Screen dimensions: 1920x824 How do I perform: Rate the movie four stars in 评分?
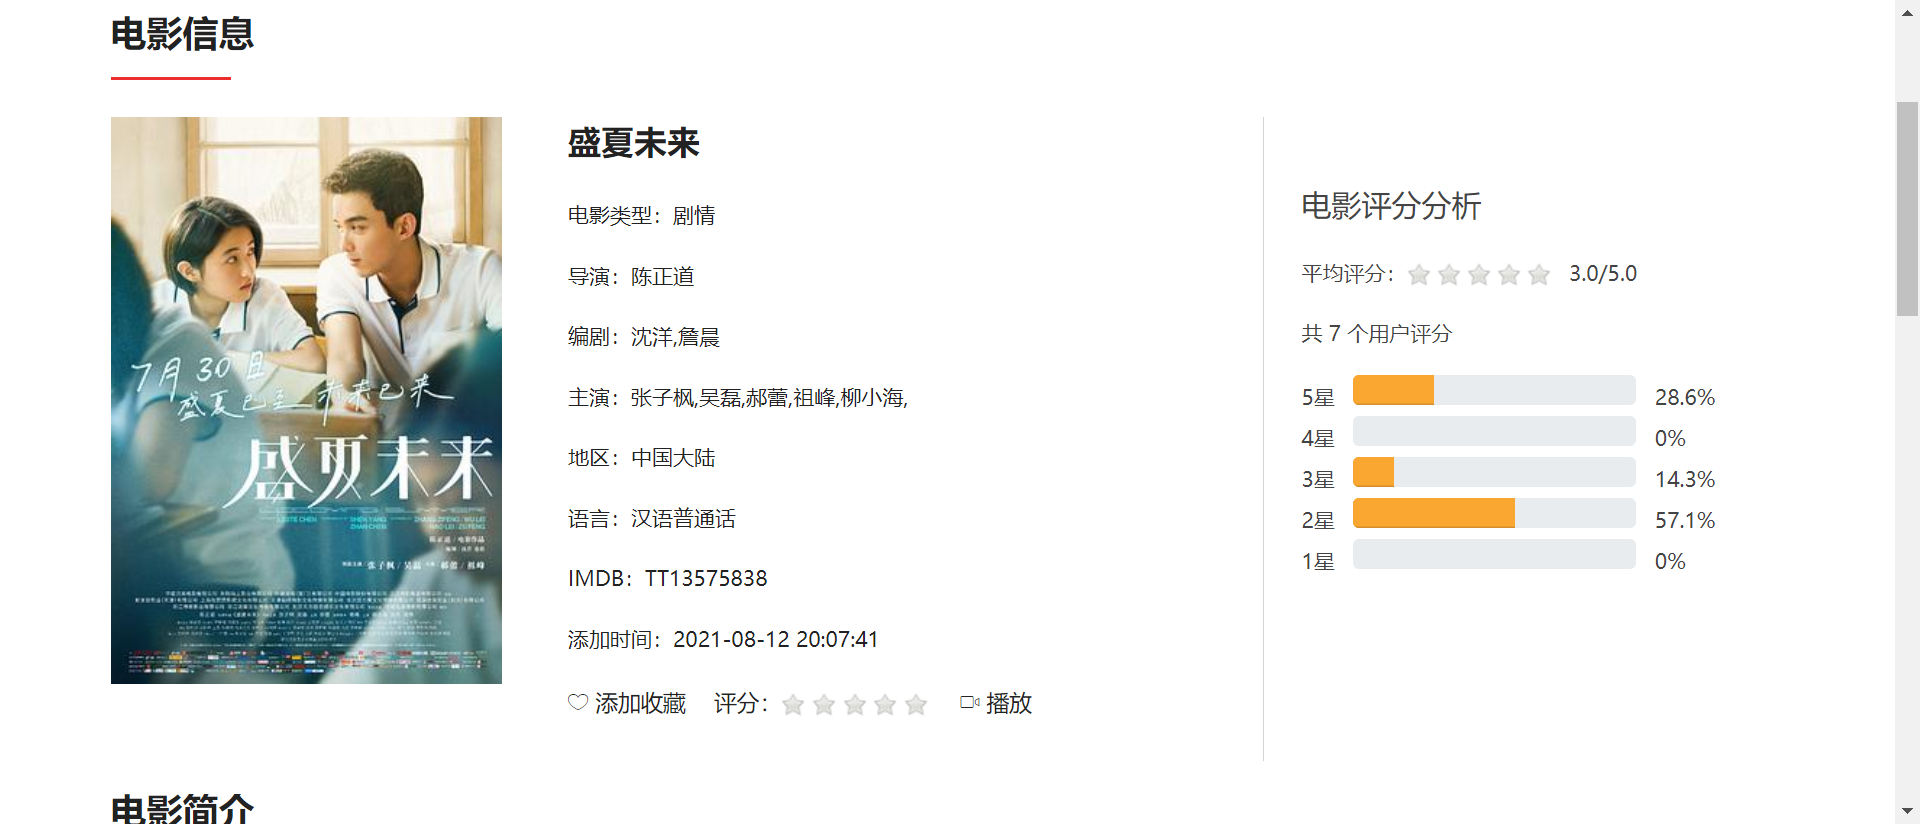point(885,705)
